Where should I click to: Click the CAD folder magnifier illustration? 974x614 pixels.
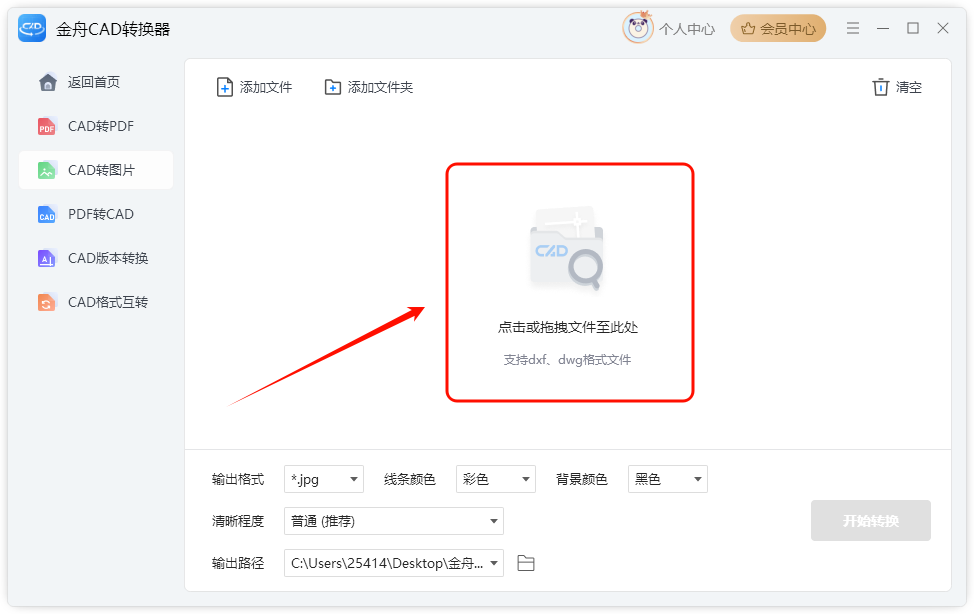pyautogui.click(x=567, y=249)
